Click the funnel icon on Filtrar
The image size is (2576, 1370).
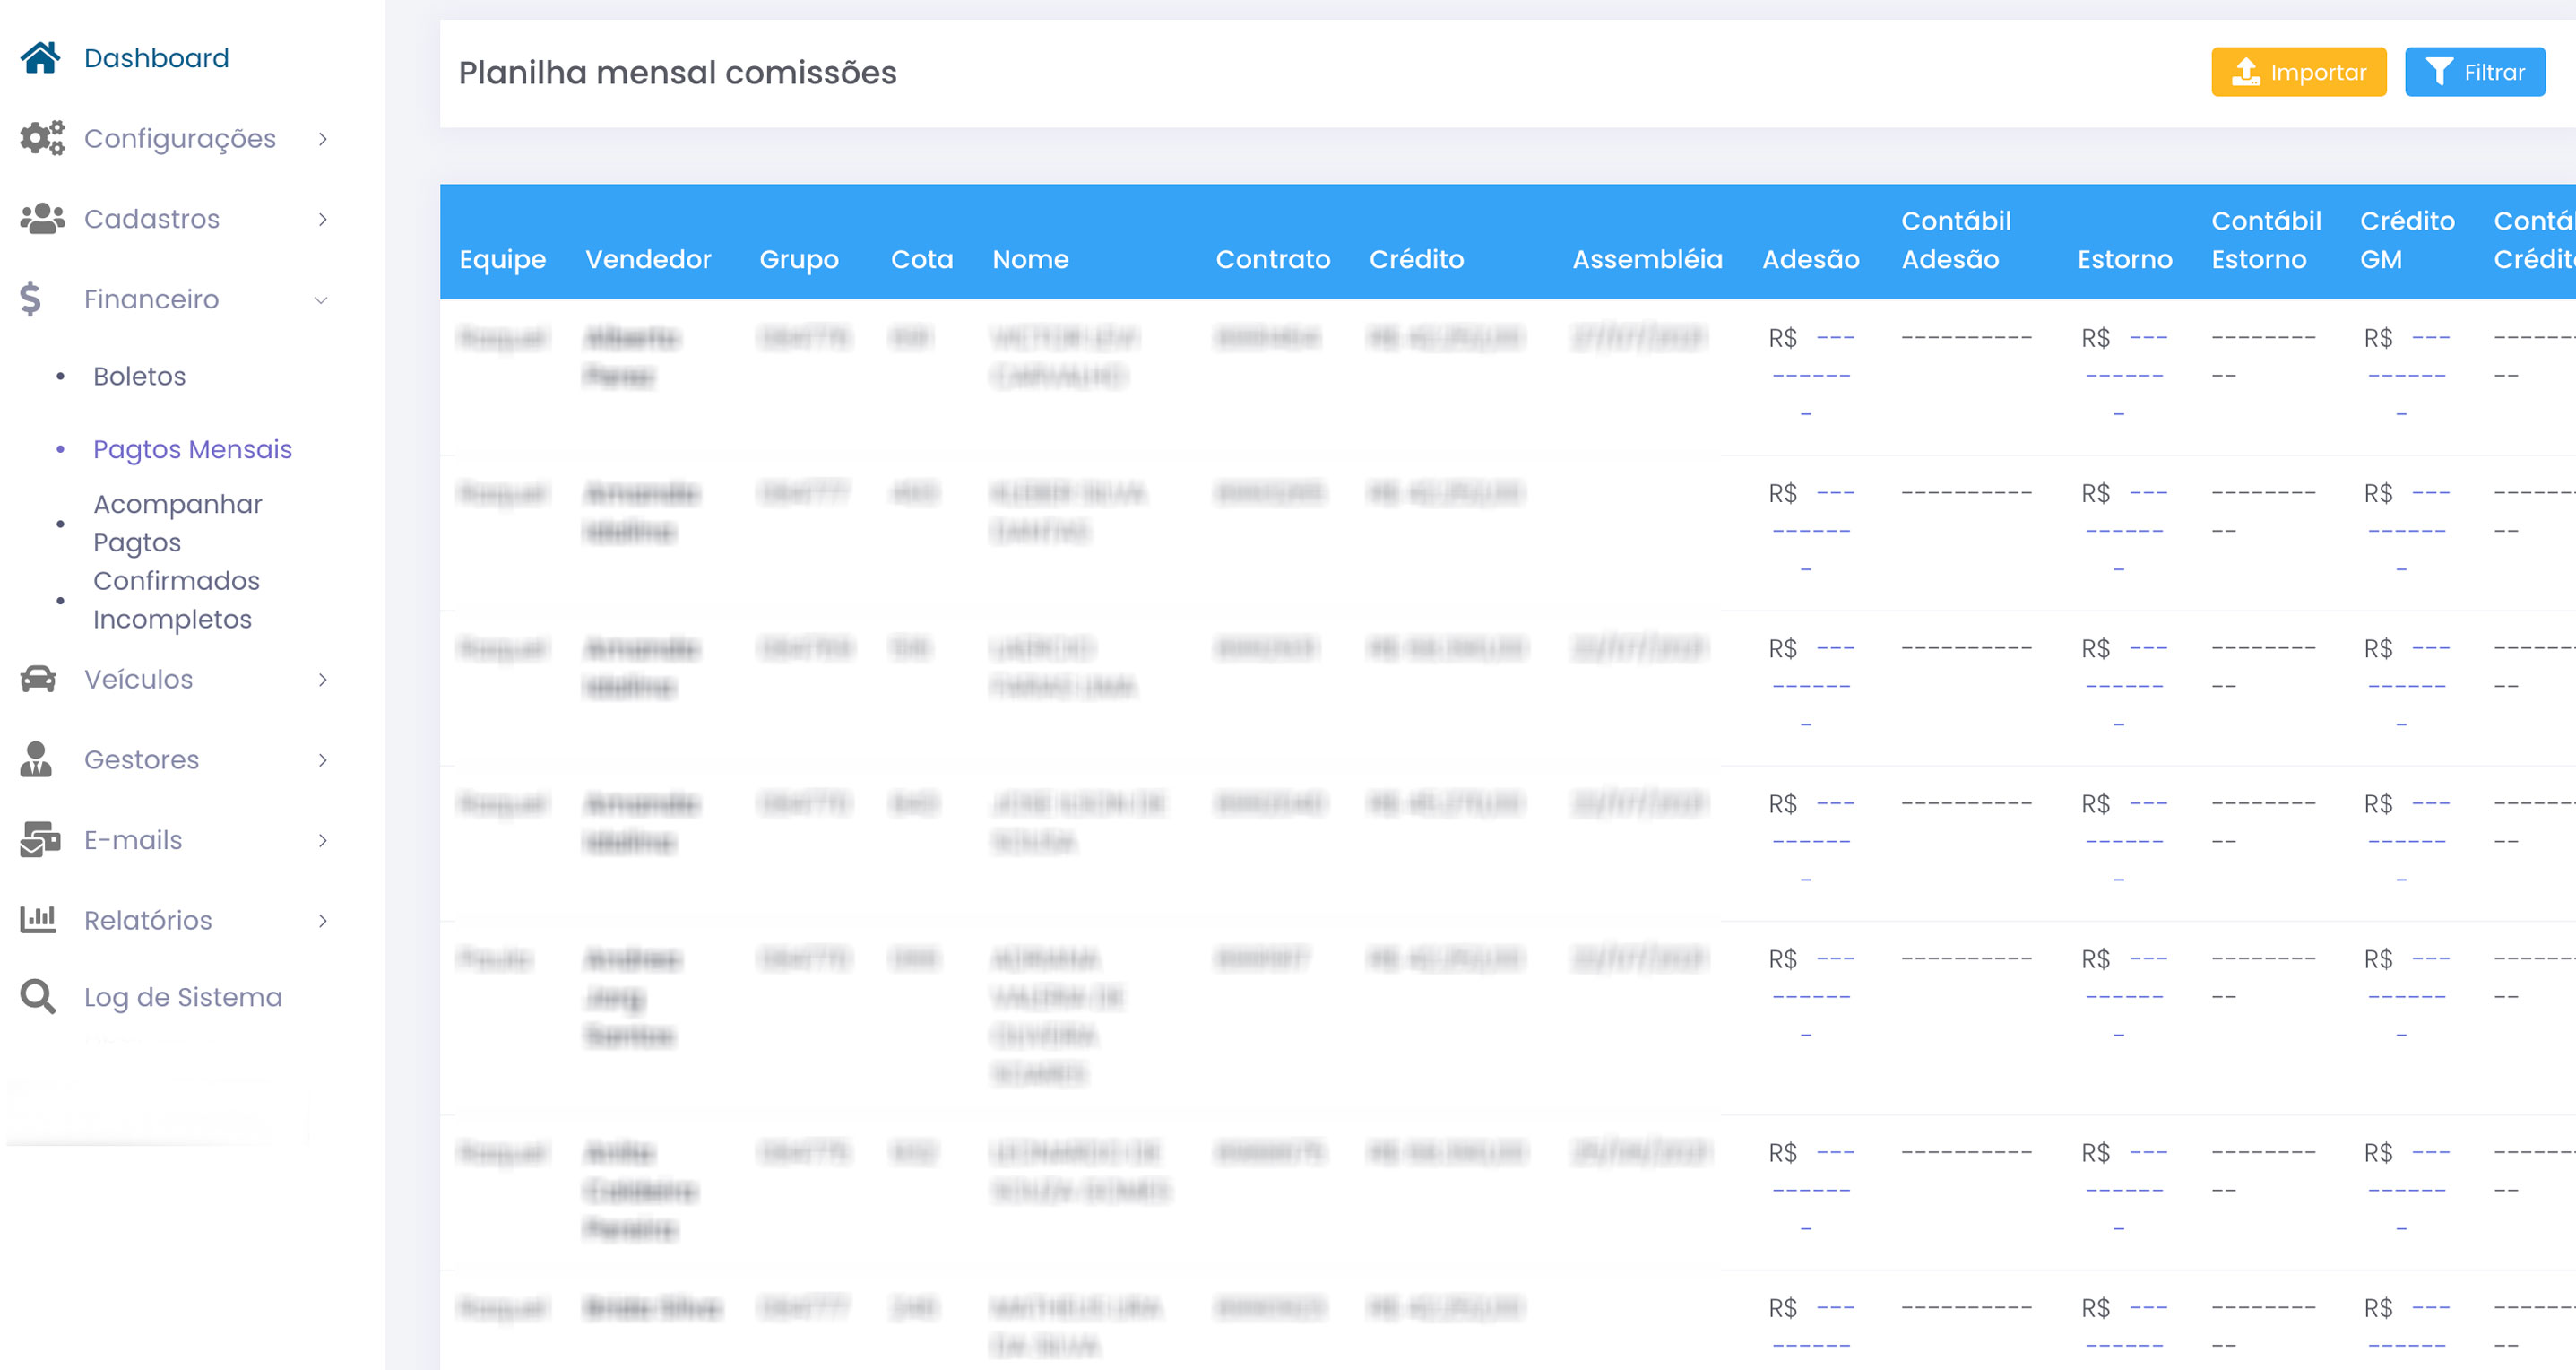click(x=2439, y=72)
